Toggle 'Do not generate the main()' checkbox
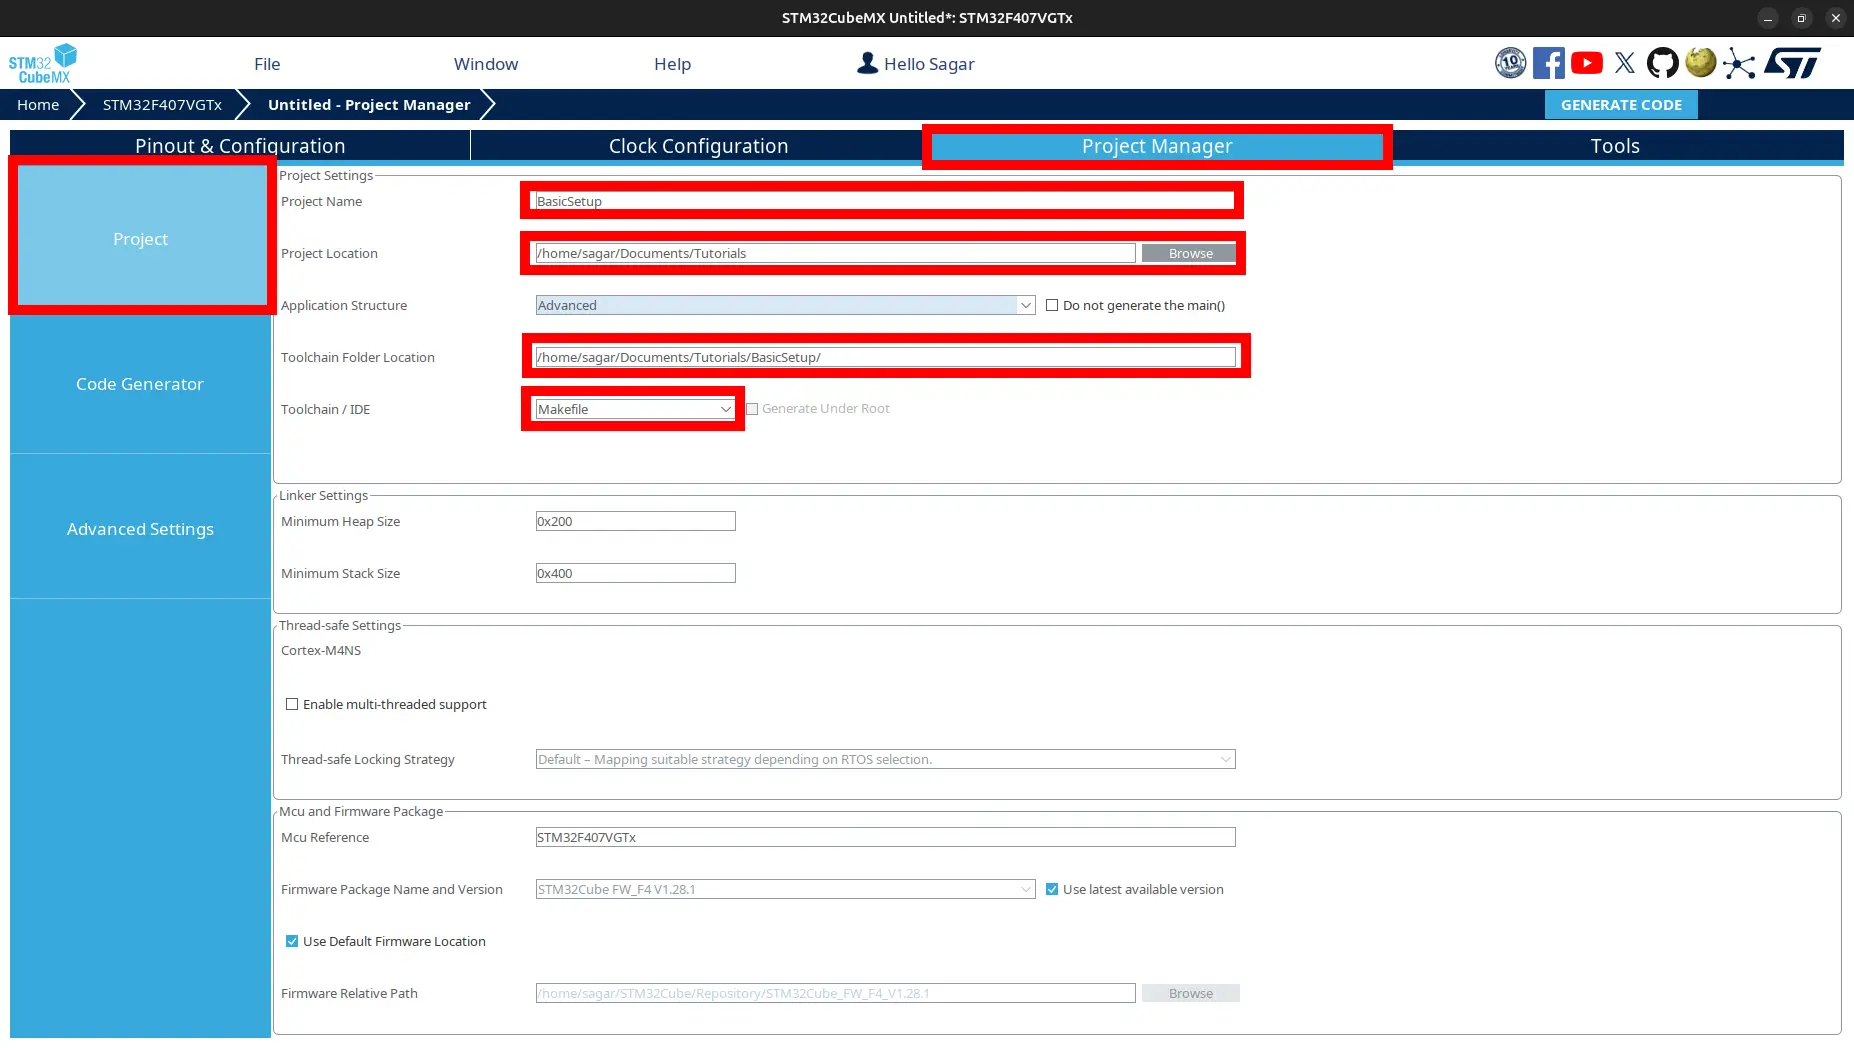The width and height of the screenshot is (1854, 1048). click(1052, 305)
